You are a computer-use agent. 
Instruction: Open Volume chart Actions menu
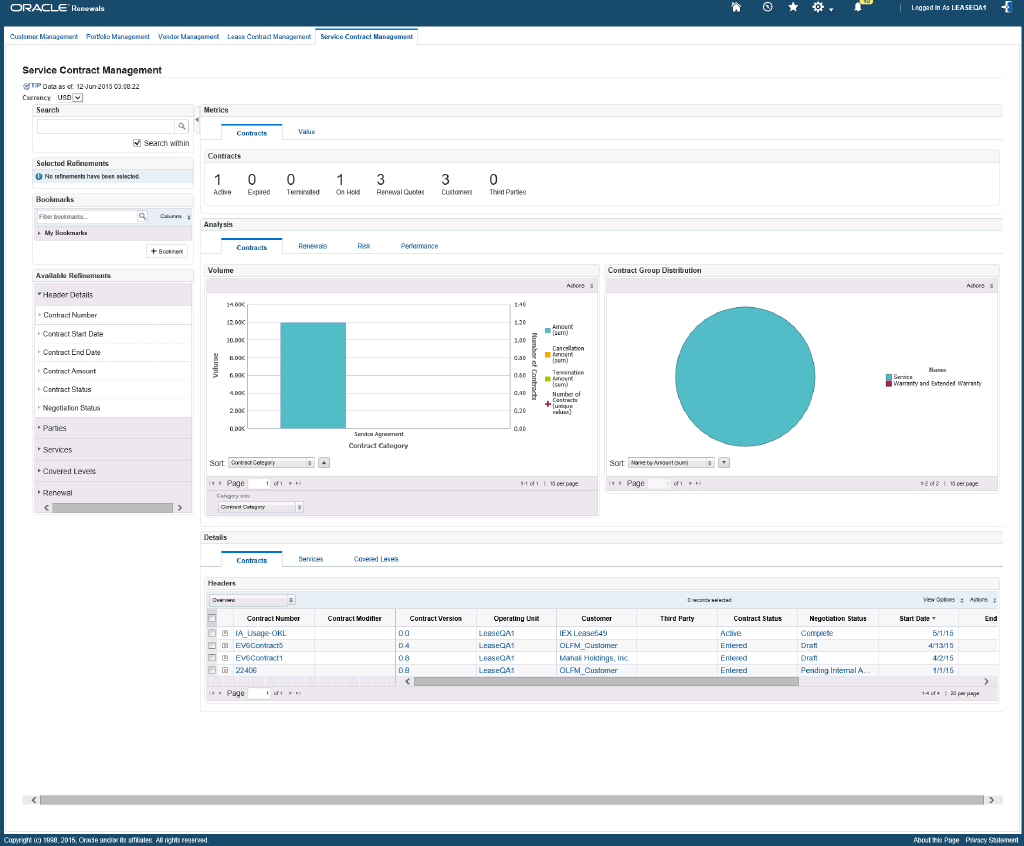(x=579, y=285)
